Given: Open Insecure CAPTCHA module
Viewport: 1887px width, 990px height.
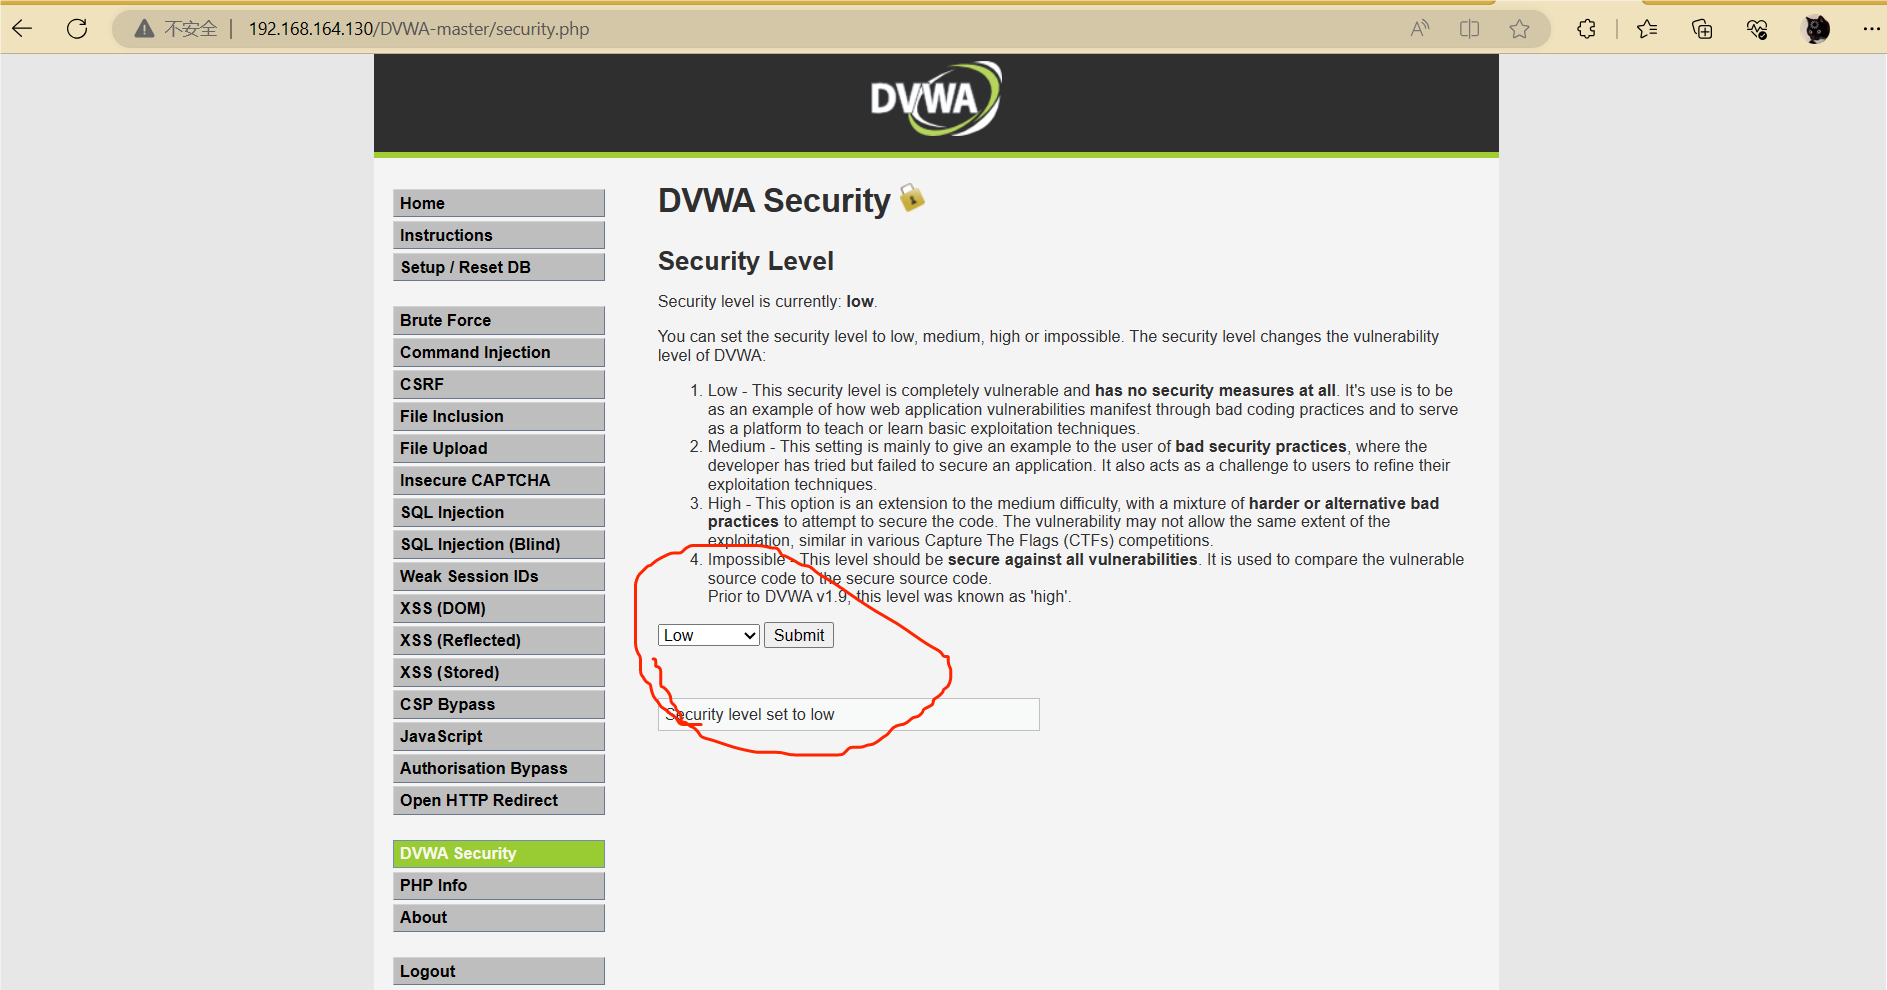Looking at the screenshot, I should pos(499,480).
